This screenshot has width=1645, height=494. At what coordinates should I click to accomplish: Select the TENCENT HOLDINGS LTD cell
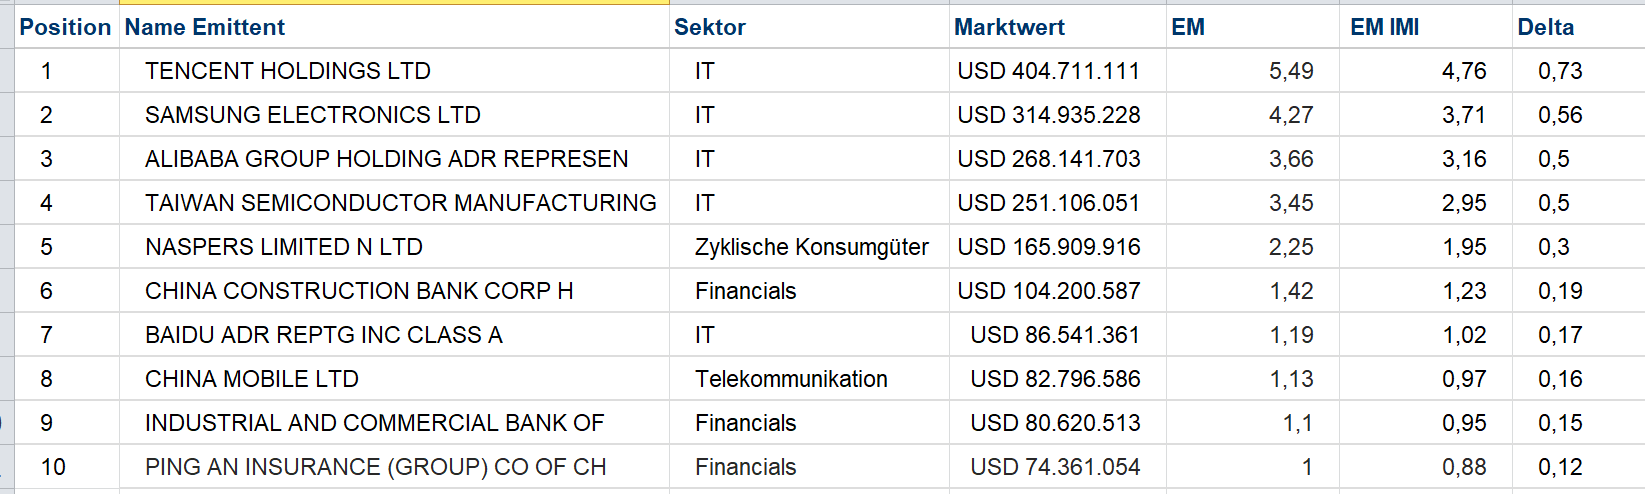tap(288, 71)
